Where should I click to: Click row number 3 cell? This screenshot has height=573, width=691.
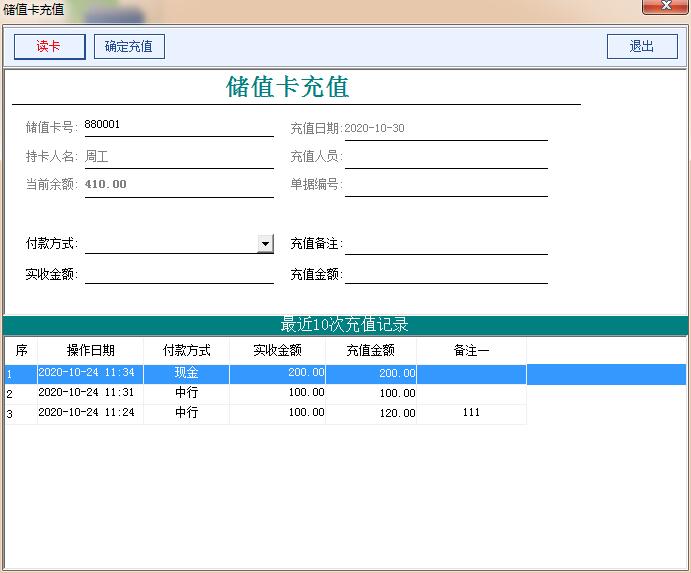pos(21,414)
